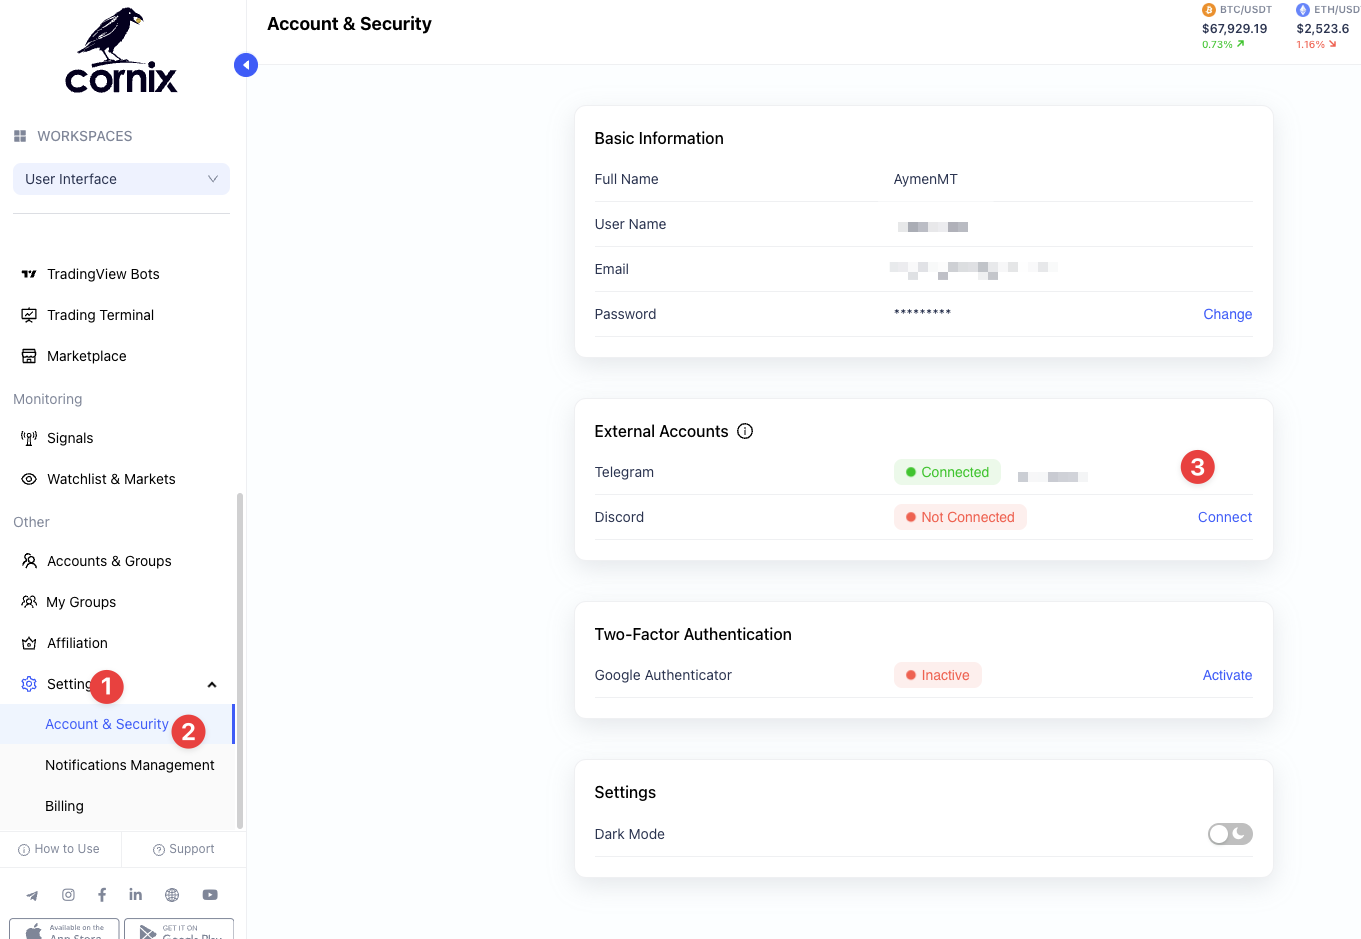Click the sidebar vertical scrollbar

[239, 660]
